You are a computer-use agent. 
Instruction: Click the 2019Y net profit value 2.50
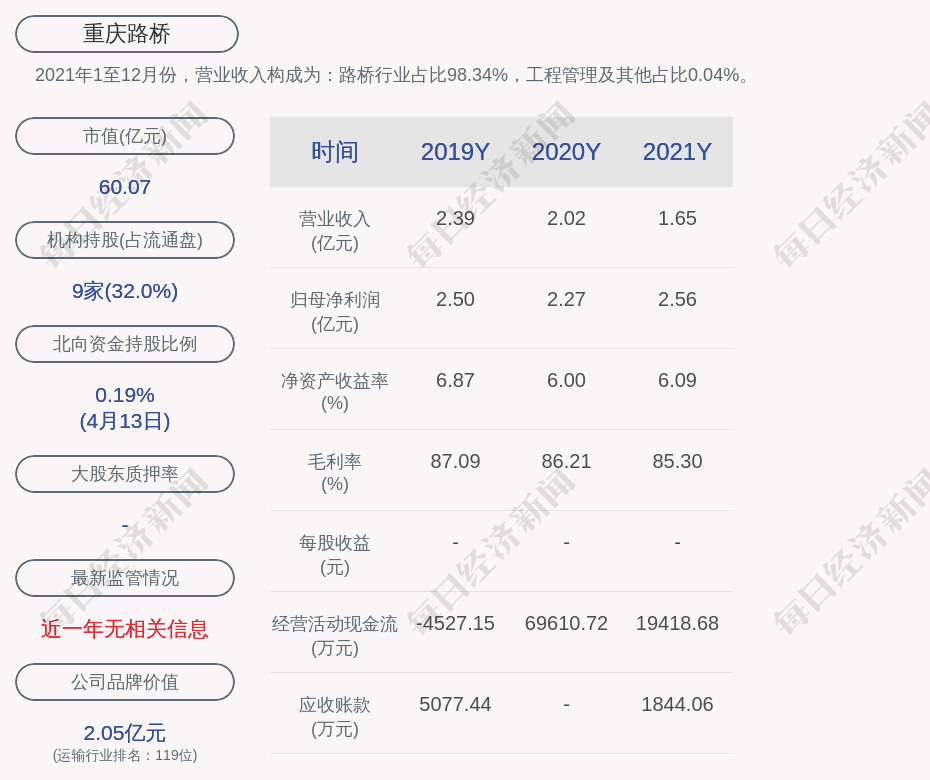(455, 300)
